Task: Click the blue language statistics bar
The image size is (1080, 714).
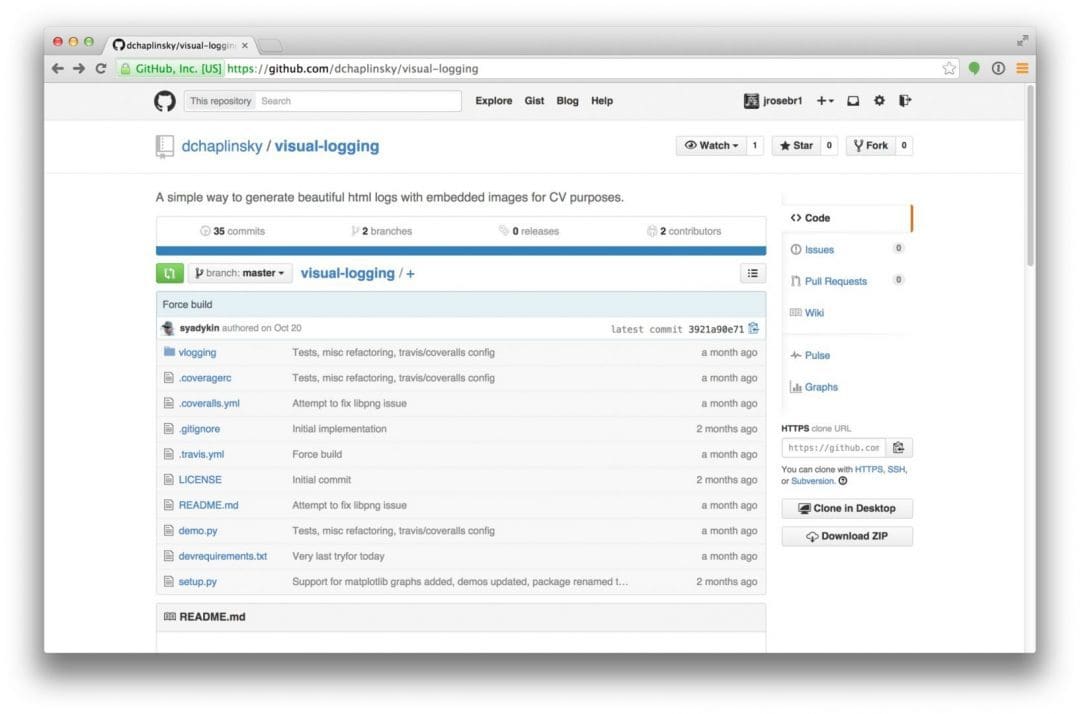Action: 461,251
